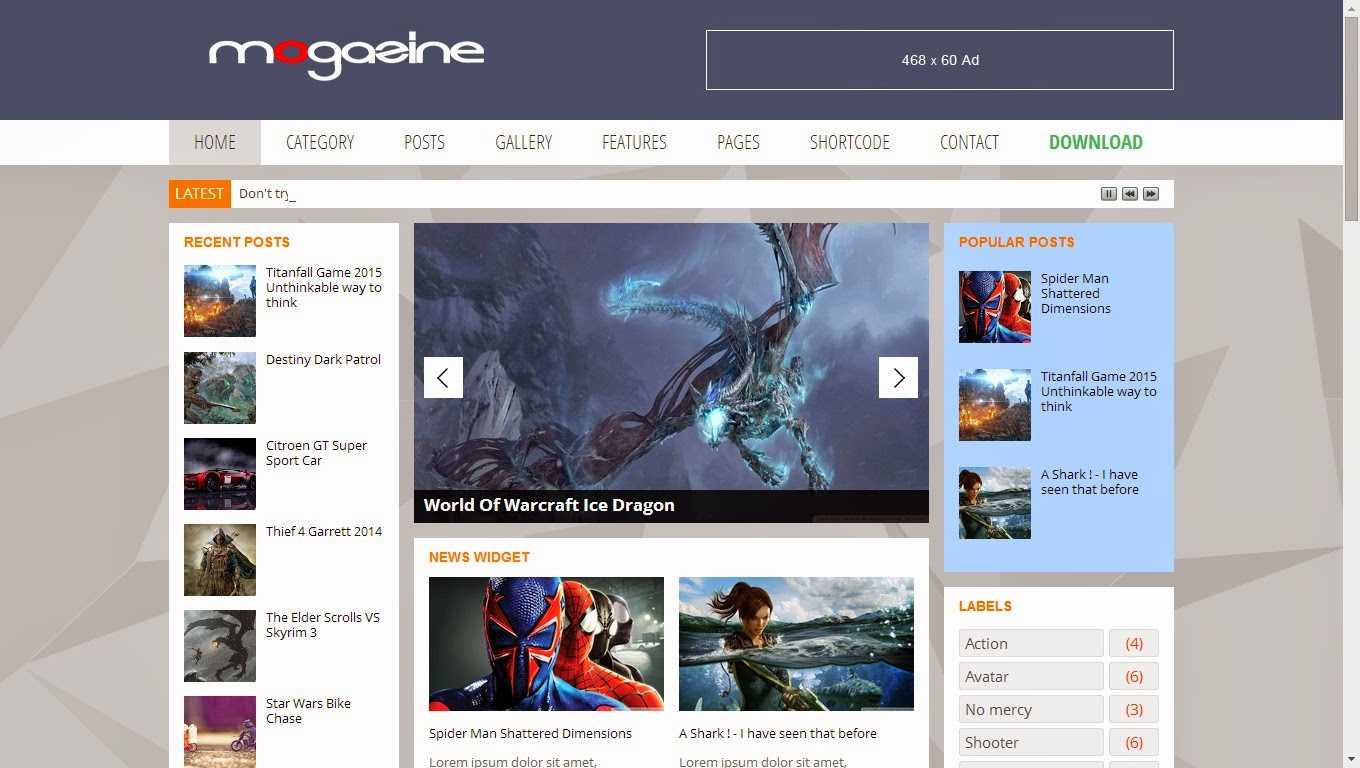Select the No mercy label

[x=1031, y=709]
